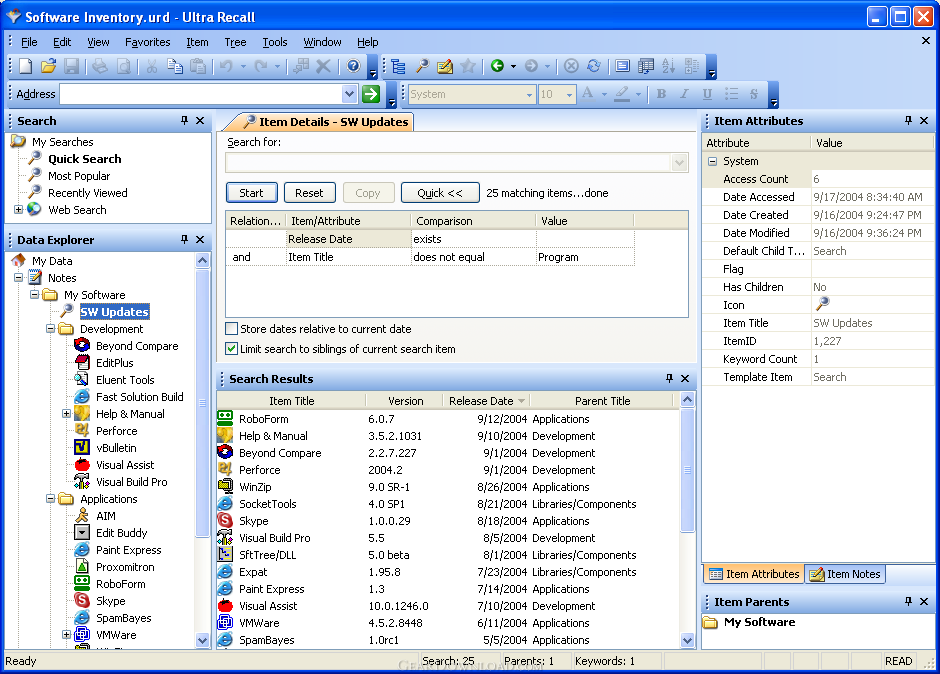
Task: Click the stop circle-X icon
Action: (571, 66)
